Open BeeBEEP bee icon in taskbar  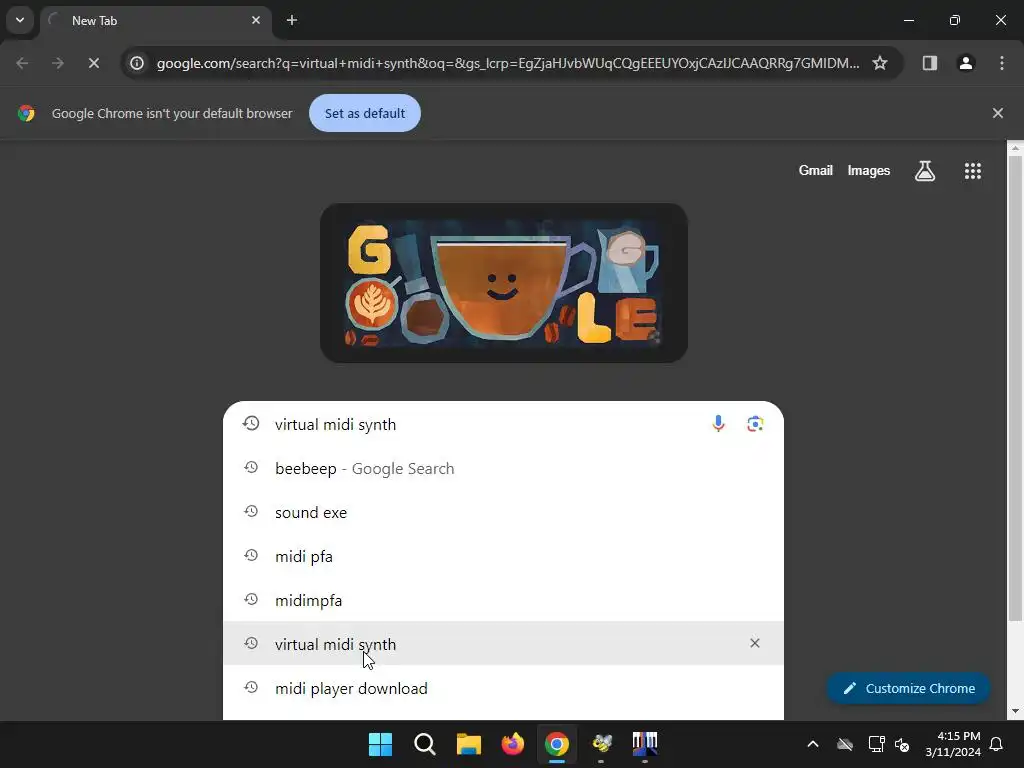(601, 744)
